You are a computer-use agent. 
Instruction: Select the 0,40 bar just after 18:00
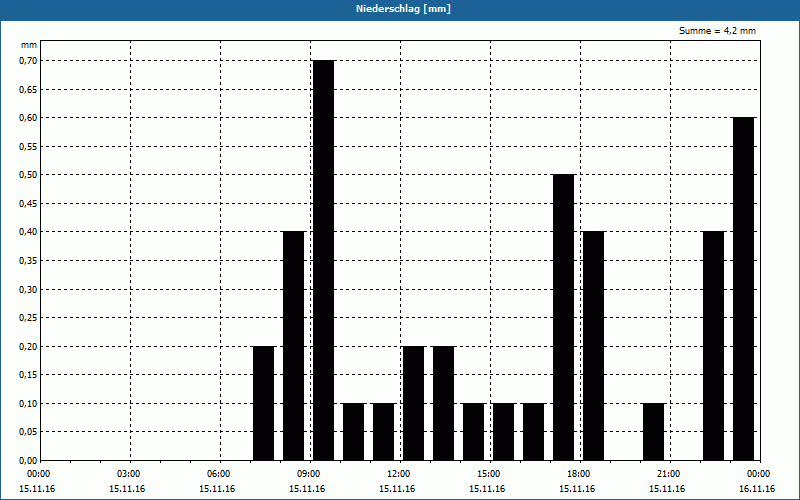pos(593,346)
